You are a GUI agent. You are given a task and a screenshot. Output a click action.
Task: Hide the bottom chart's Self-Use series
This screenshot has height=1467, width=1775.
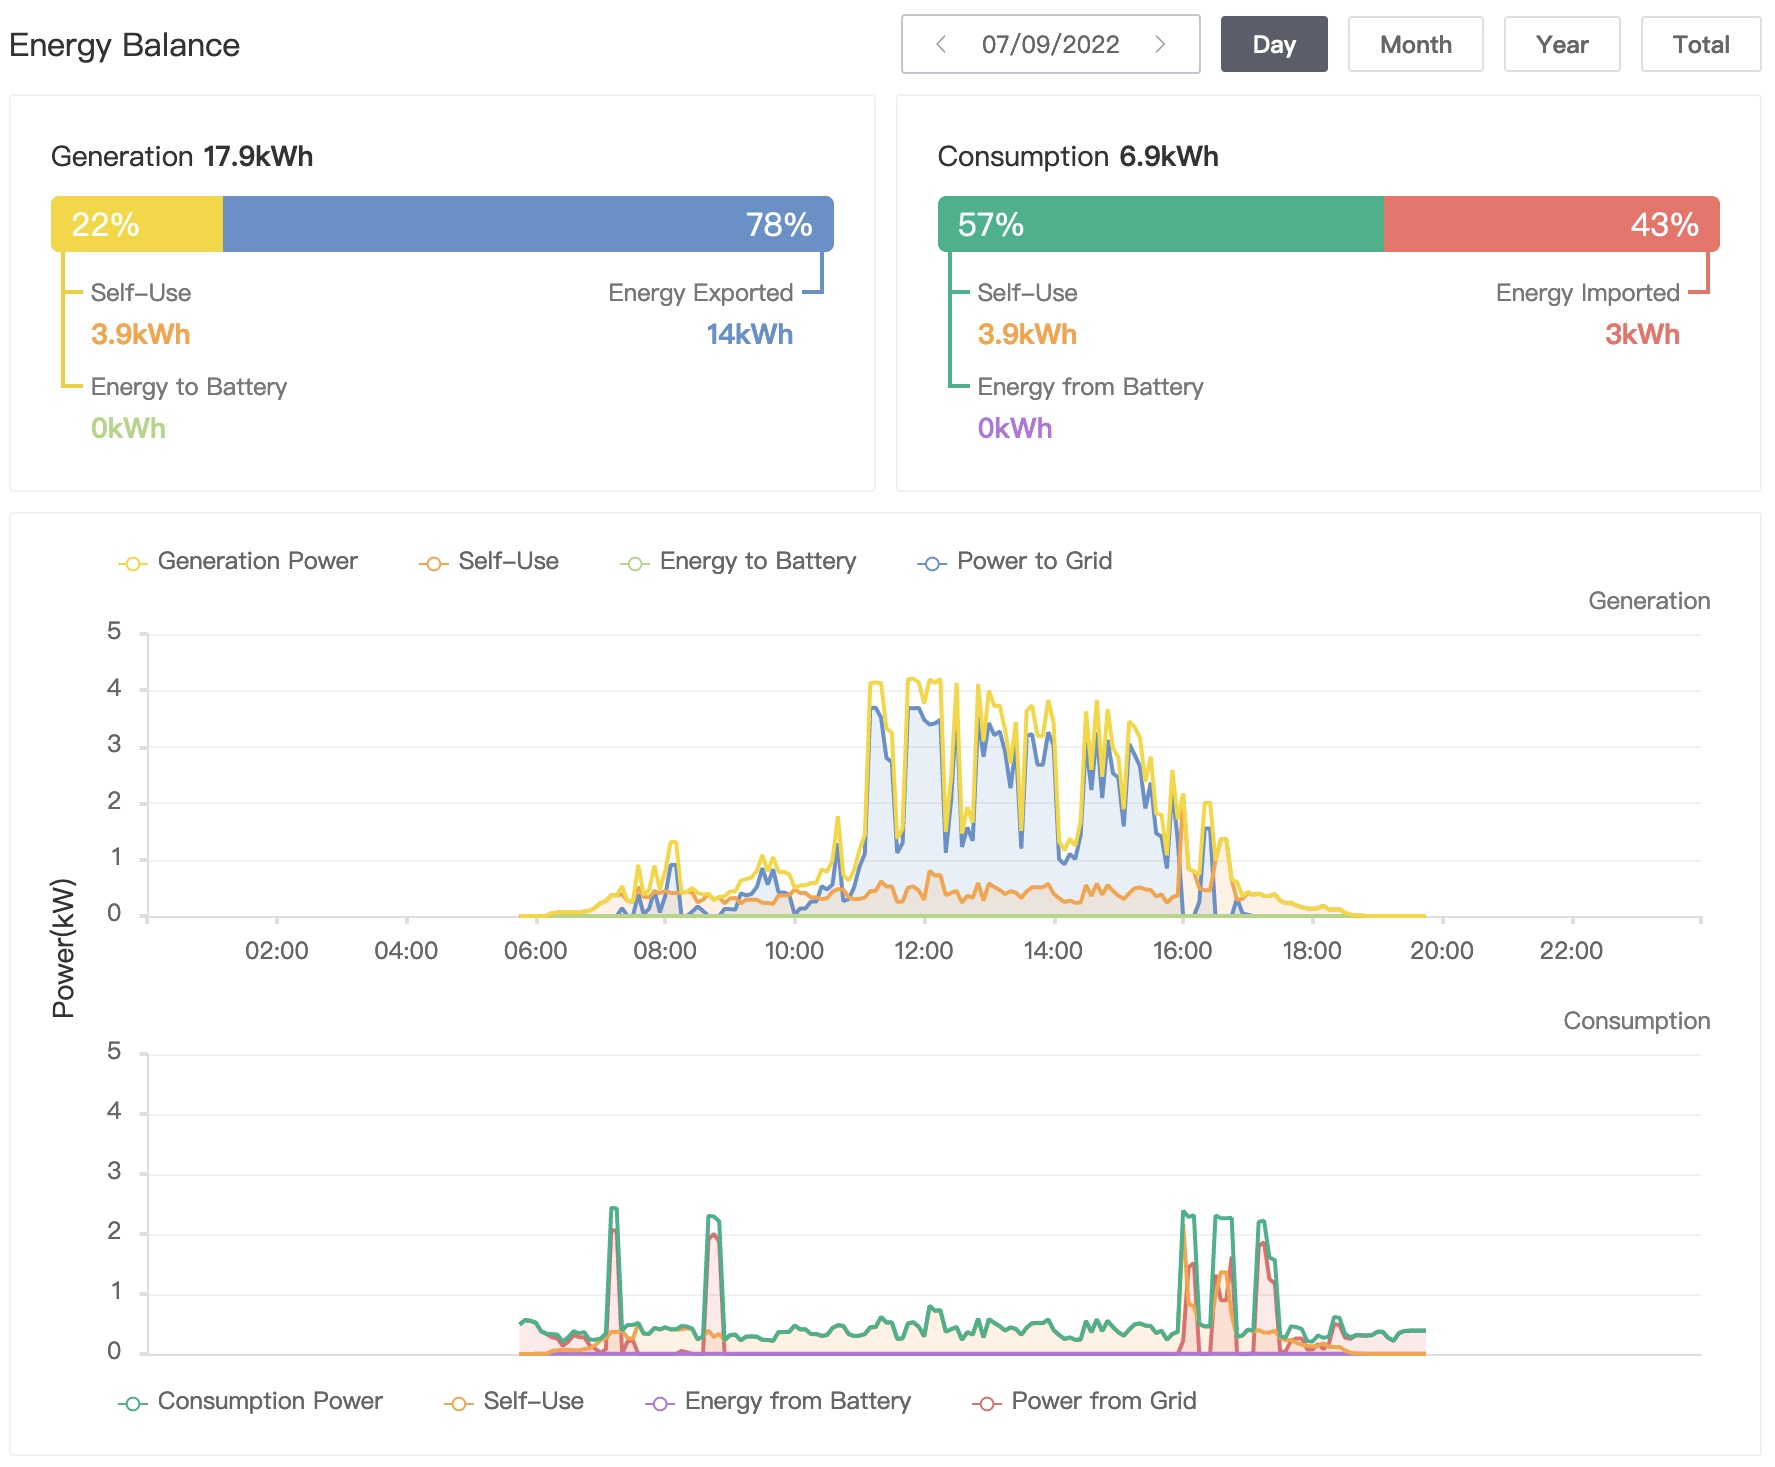(458, 1403)
